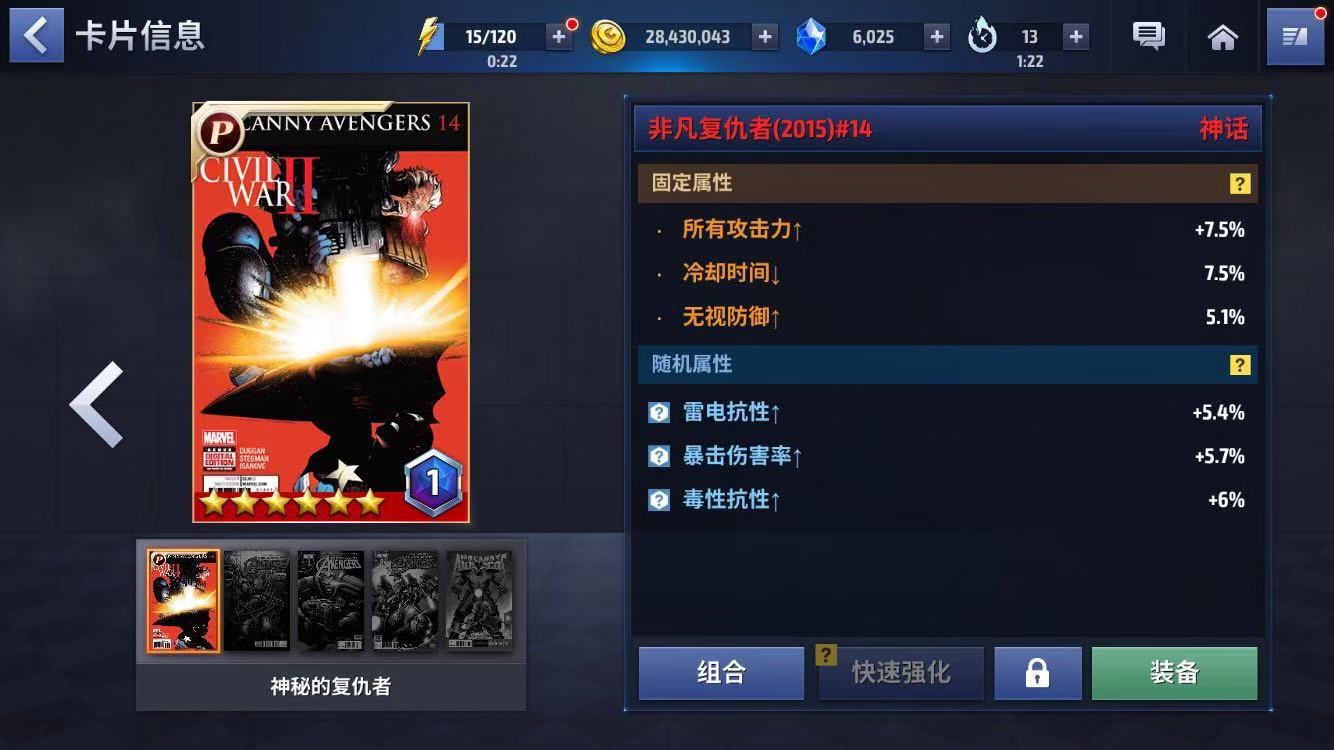Buy crystals with the plus button
Image resolution: width=1334 pixels, height=750 pixels.
coord(936,37)
